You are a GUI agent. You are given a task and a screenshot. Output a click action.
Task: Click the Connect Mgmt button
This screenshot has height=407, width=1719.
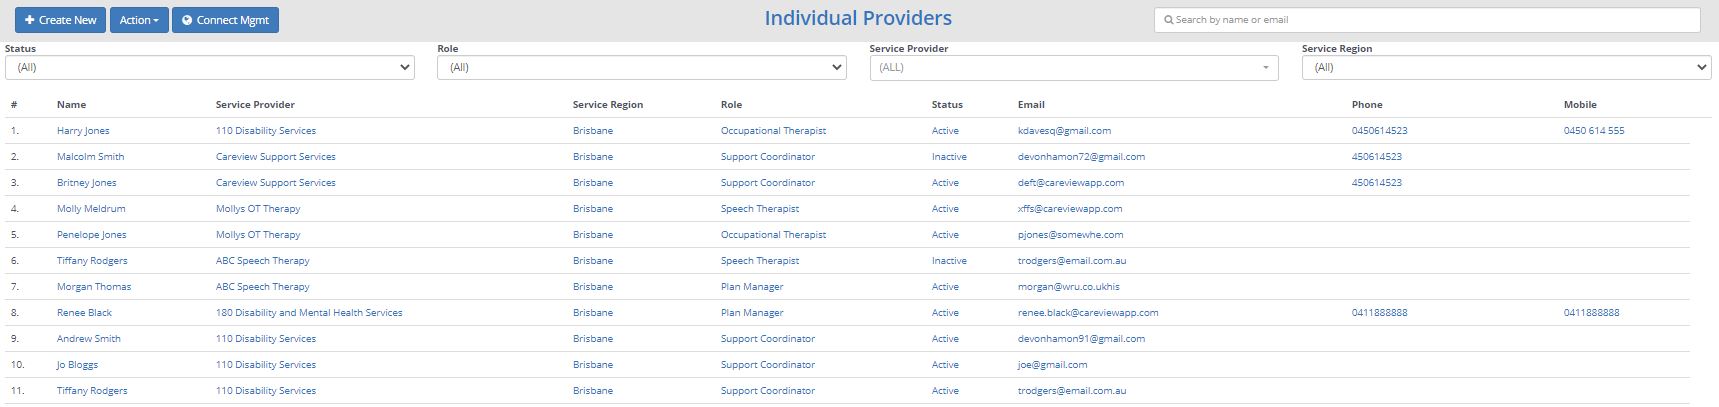tap(225, 20)
